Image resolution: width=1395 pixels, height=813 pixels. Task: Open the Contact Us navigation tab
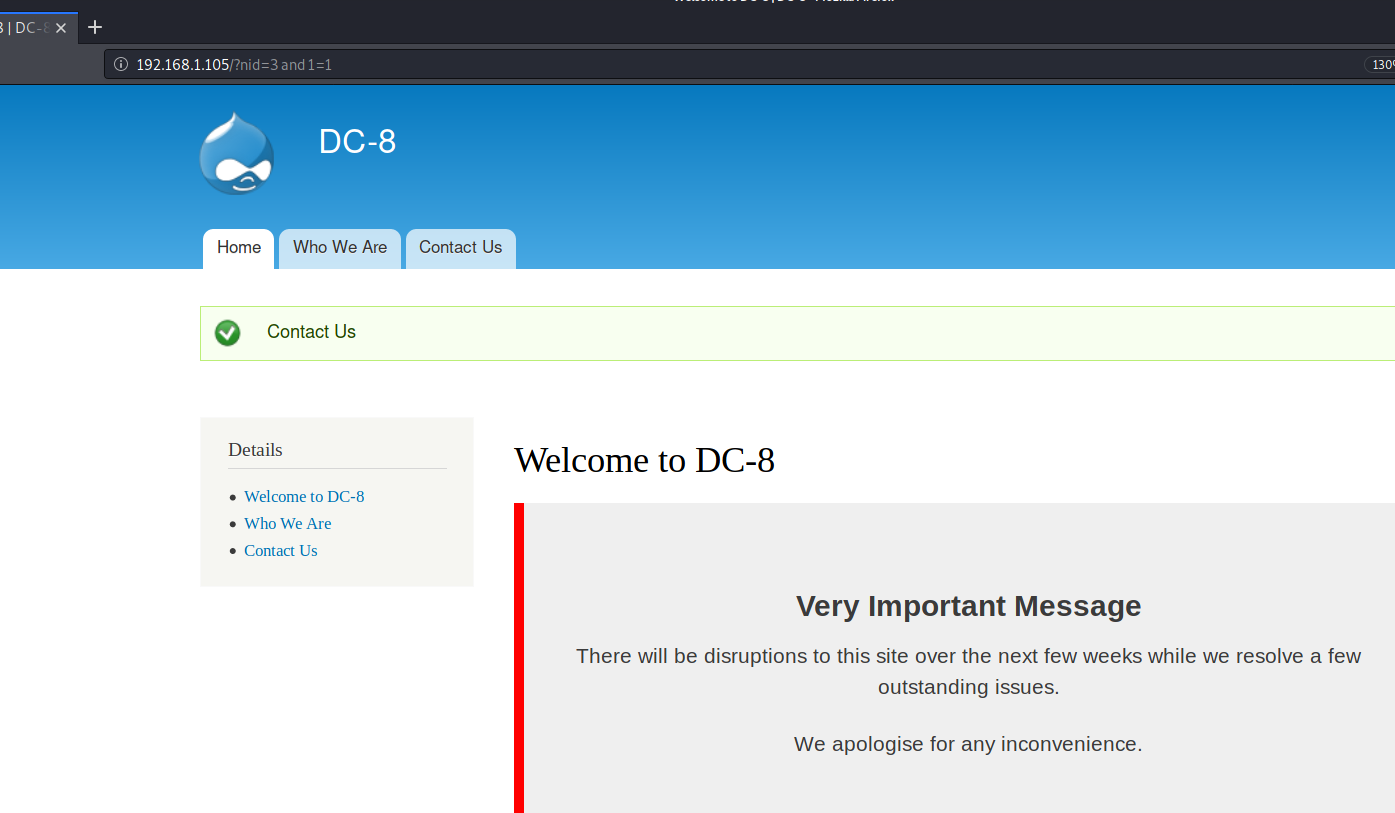[x=461, y=248]
